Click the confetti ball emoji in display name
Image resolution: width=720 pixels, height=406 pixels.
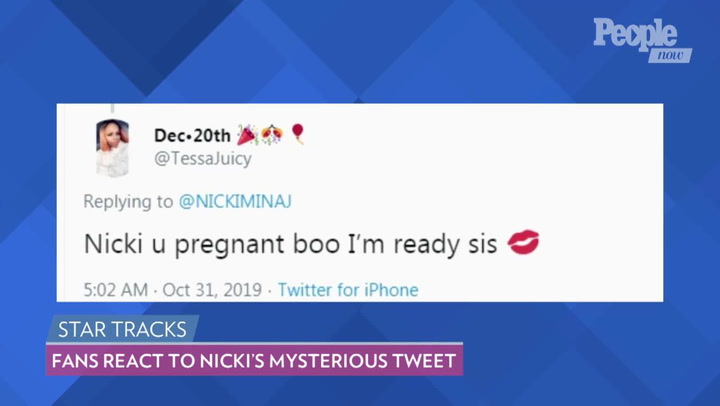[x=272, y=135]
